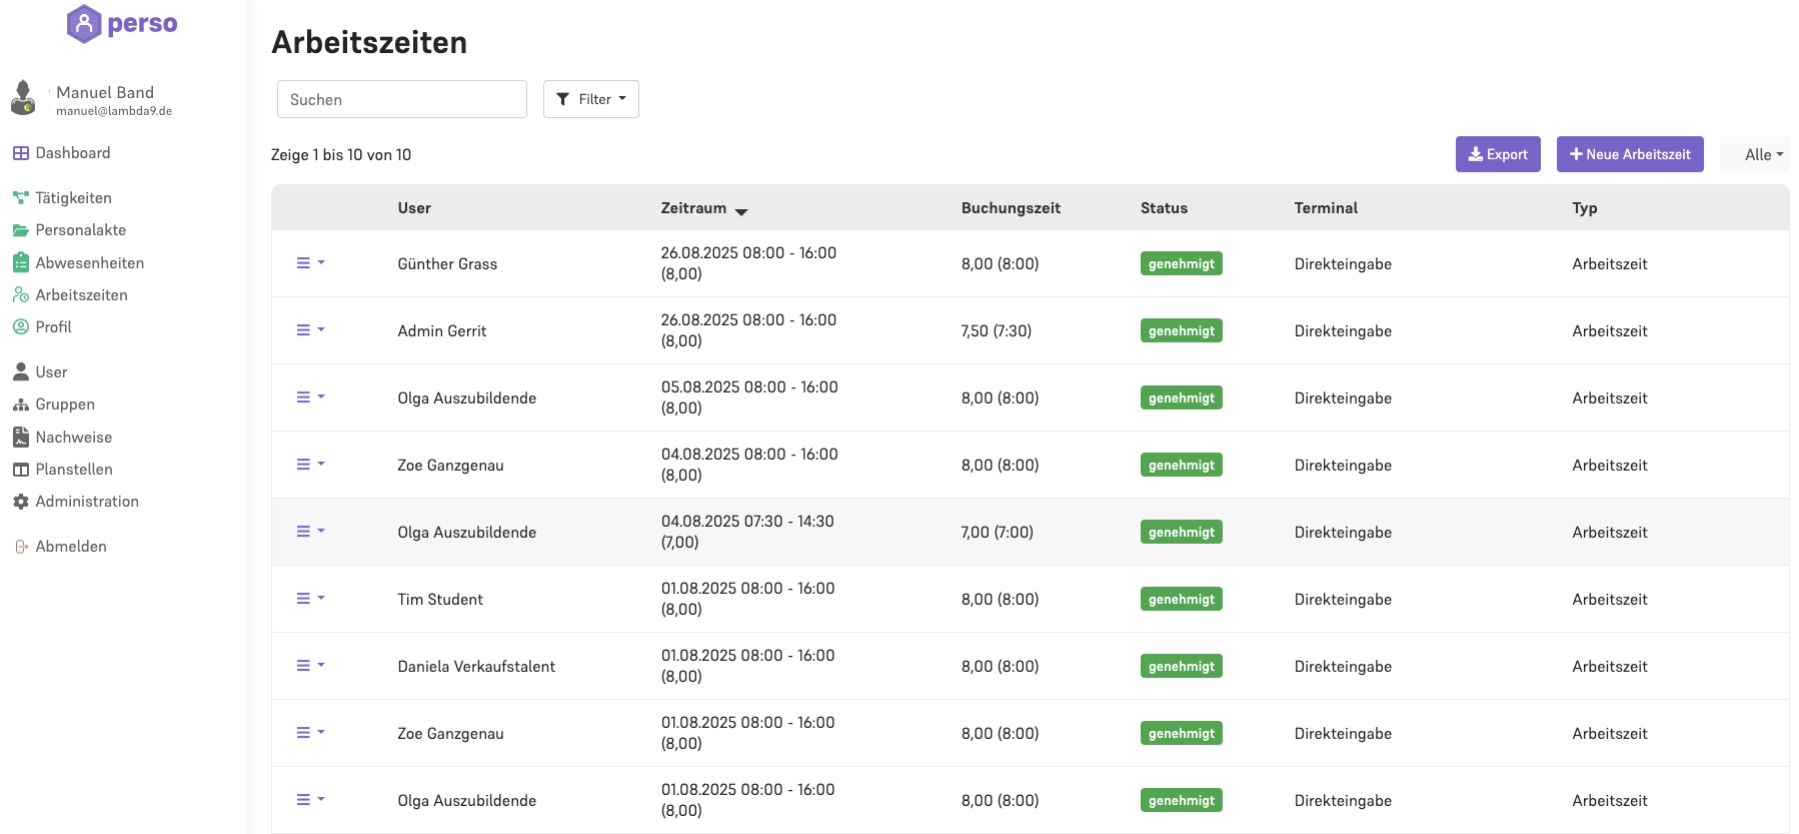The image size is (1799, 834).
Task: Open Planstellen menu item
Action: pyautogui.click(x=73, y=469)
